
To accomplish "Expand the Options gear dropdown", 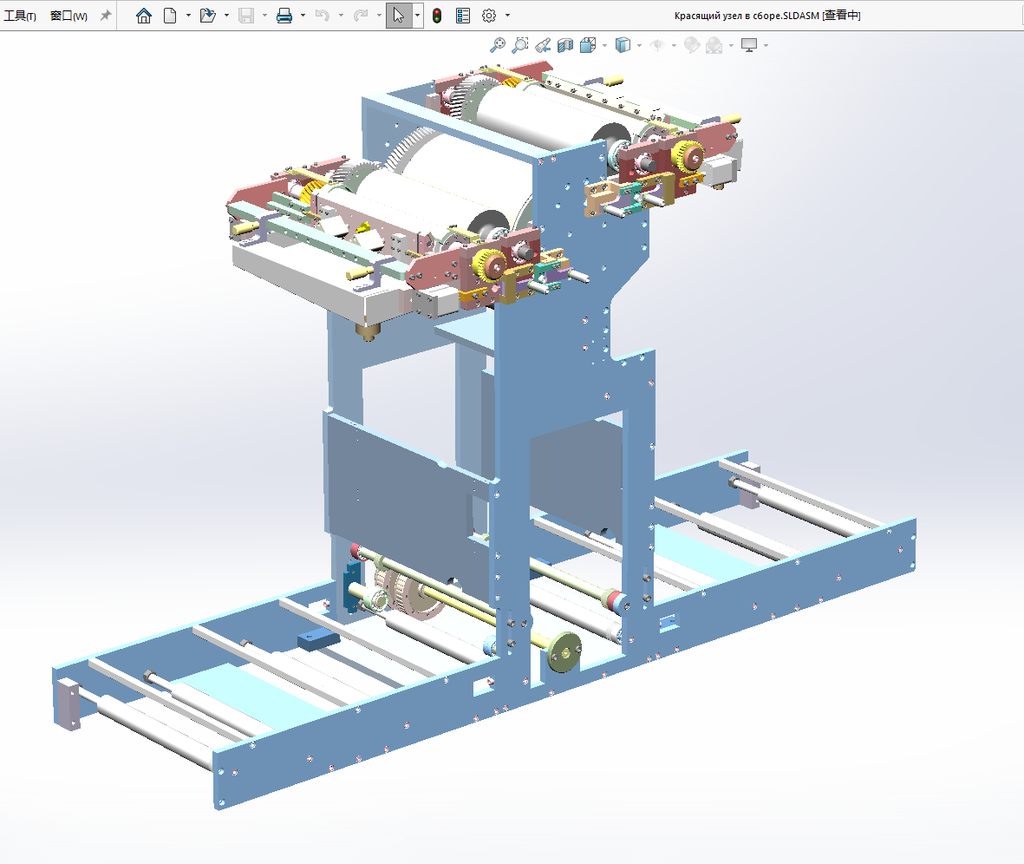I will 507,15.
